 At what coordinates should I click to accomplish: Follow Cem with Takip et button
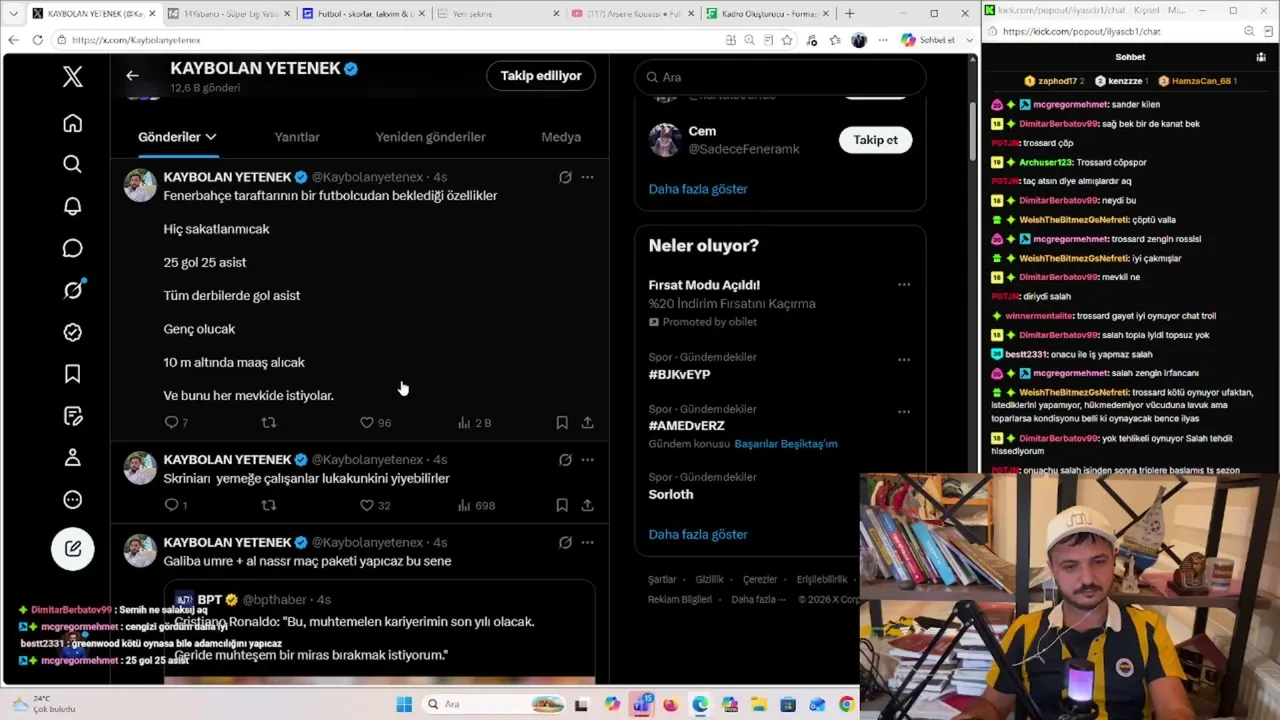click(x=875, y=140)
